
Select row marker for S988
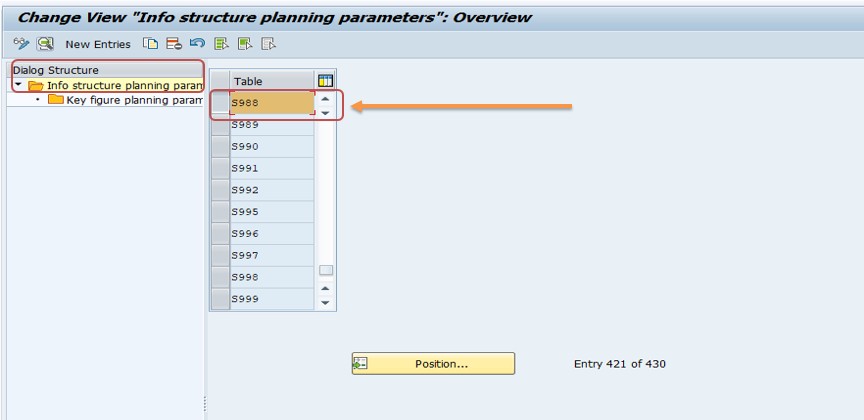pos(221,103)
